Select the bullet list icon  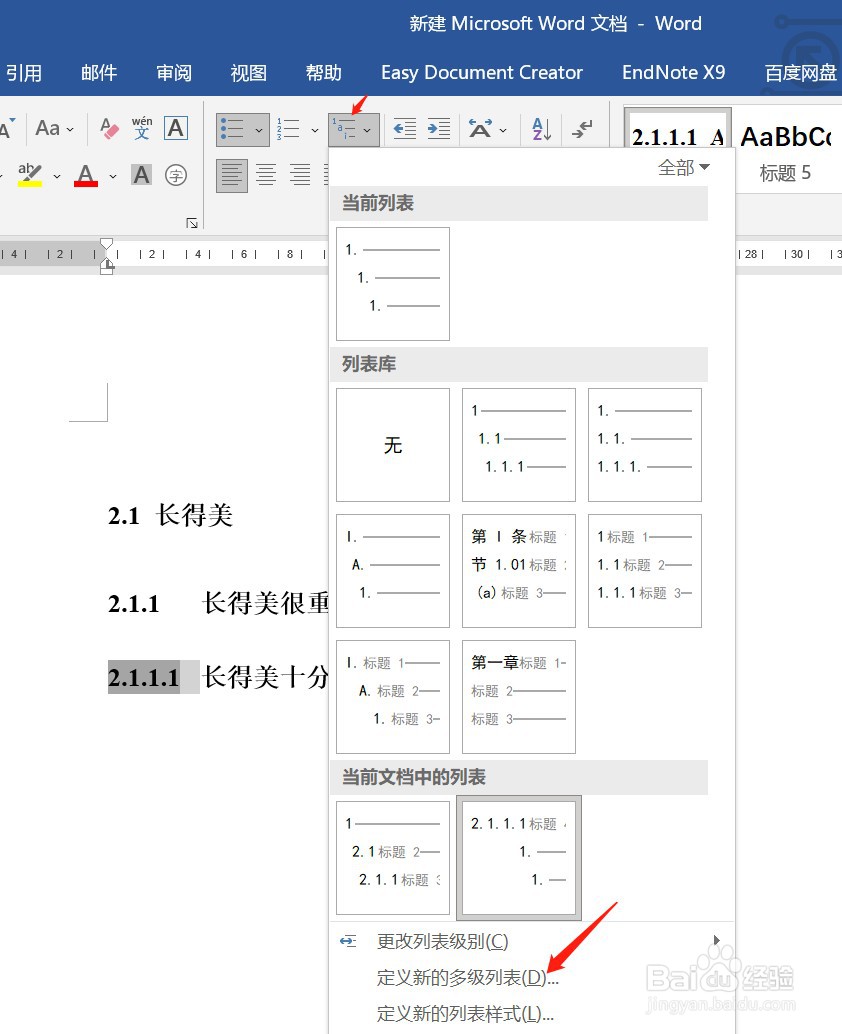[x=232, y=130]
